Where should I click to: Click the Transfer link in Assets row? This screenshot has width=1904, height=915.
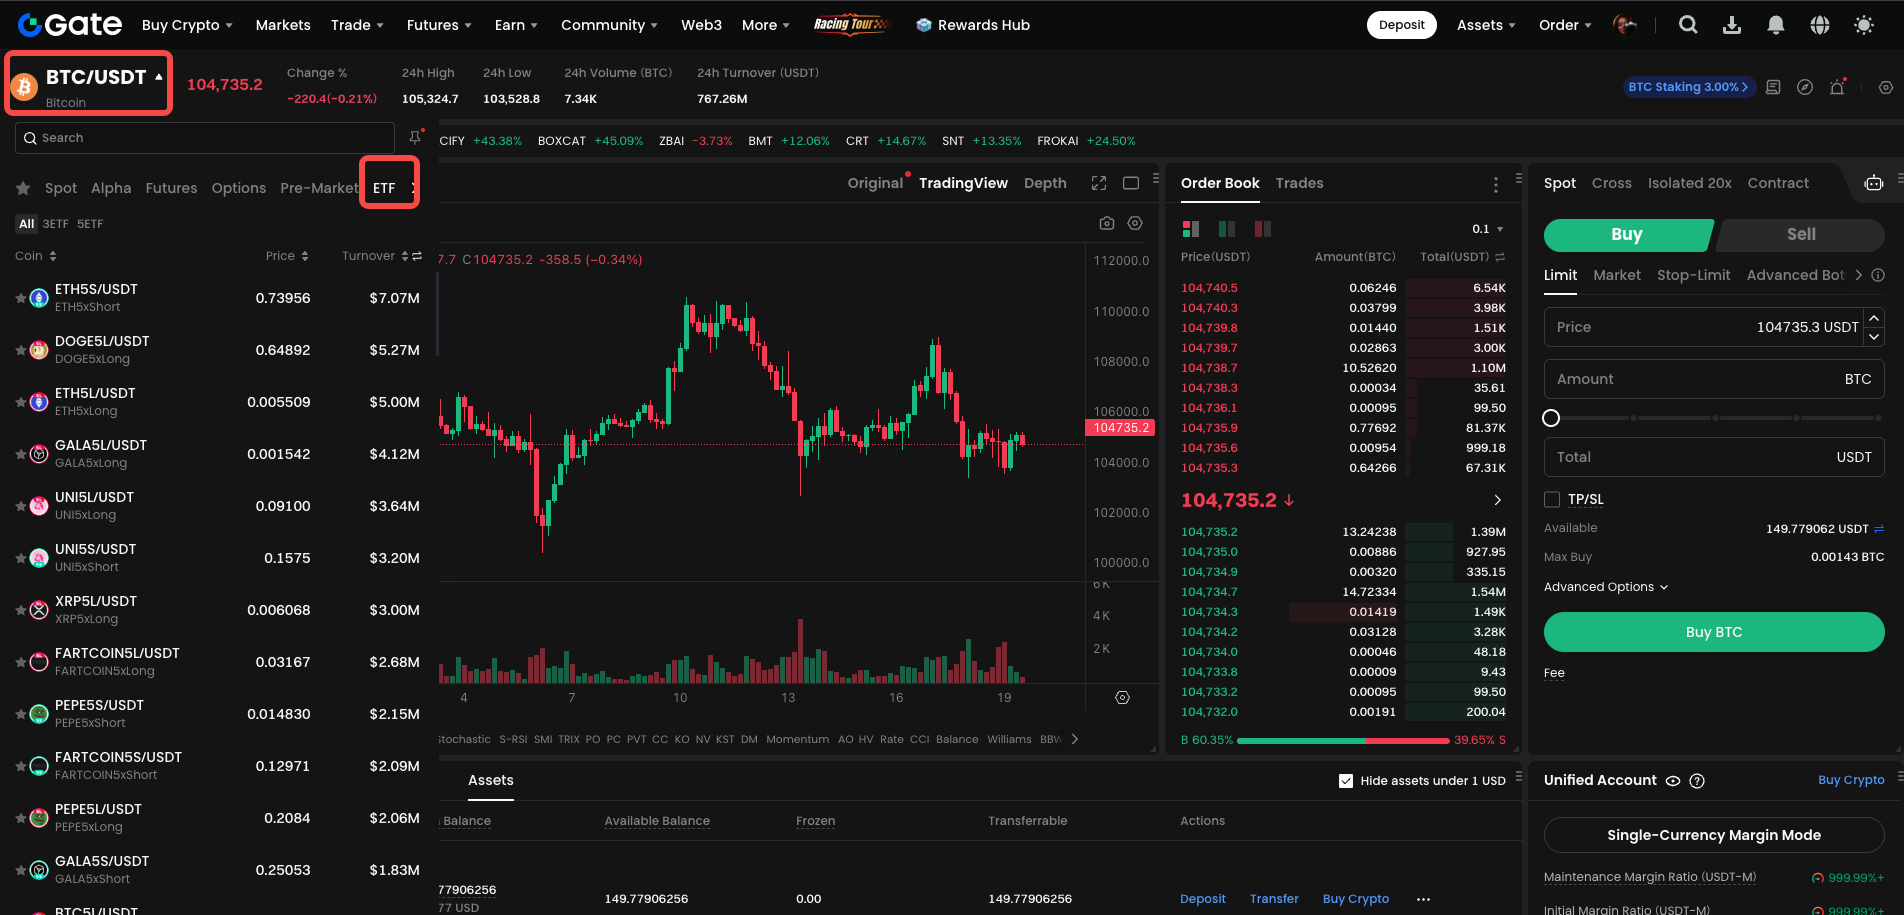pos(1274,899)
